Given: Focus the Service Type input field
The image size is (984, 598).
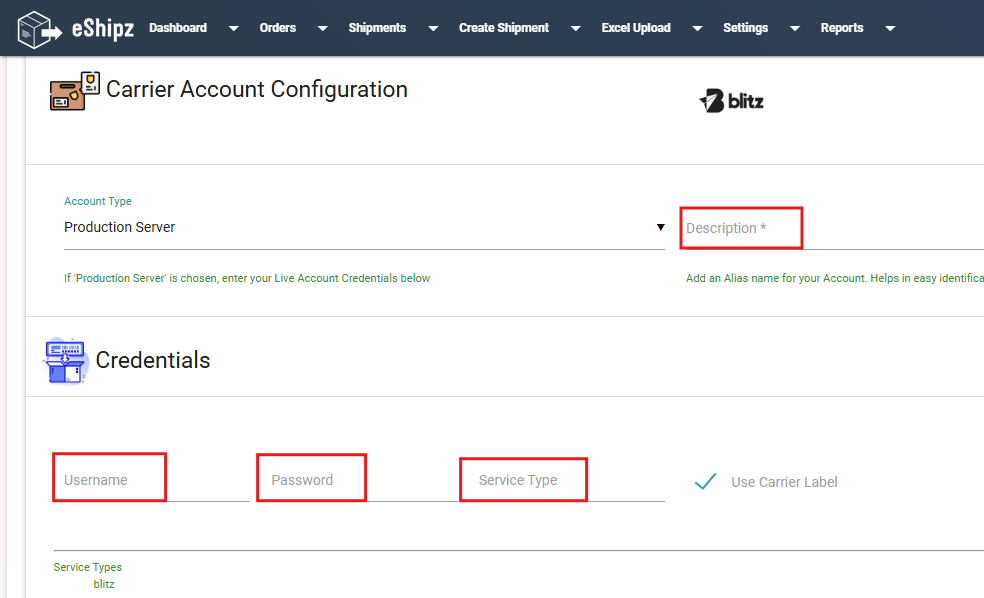Looking at the screenshot, I should (x=563, y=481).
